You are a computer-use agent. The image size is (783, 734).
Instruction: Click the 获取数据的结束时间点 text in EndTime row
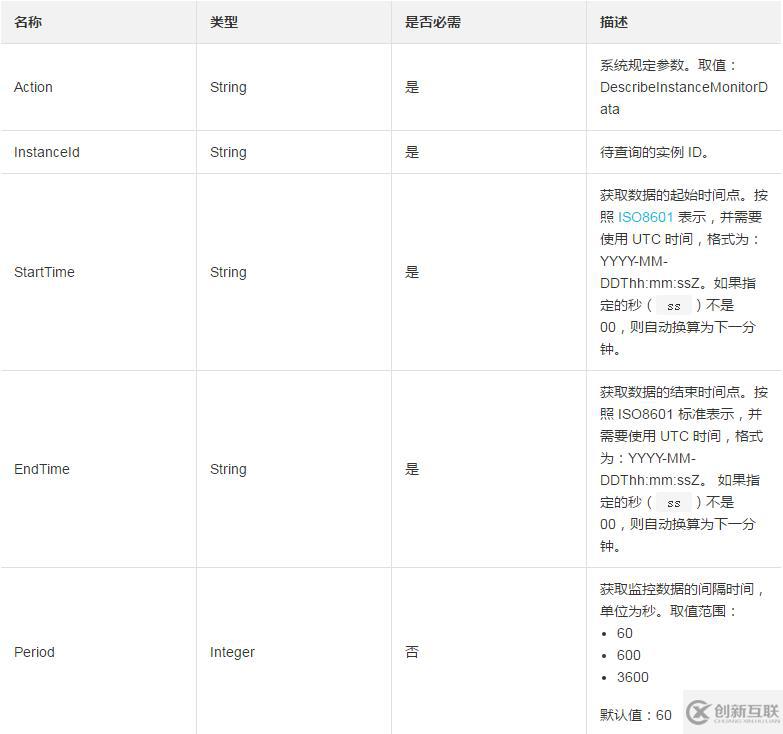point(670,392)
